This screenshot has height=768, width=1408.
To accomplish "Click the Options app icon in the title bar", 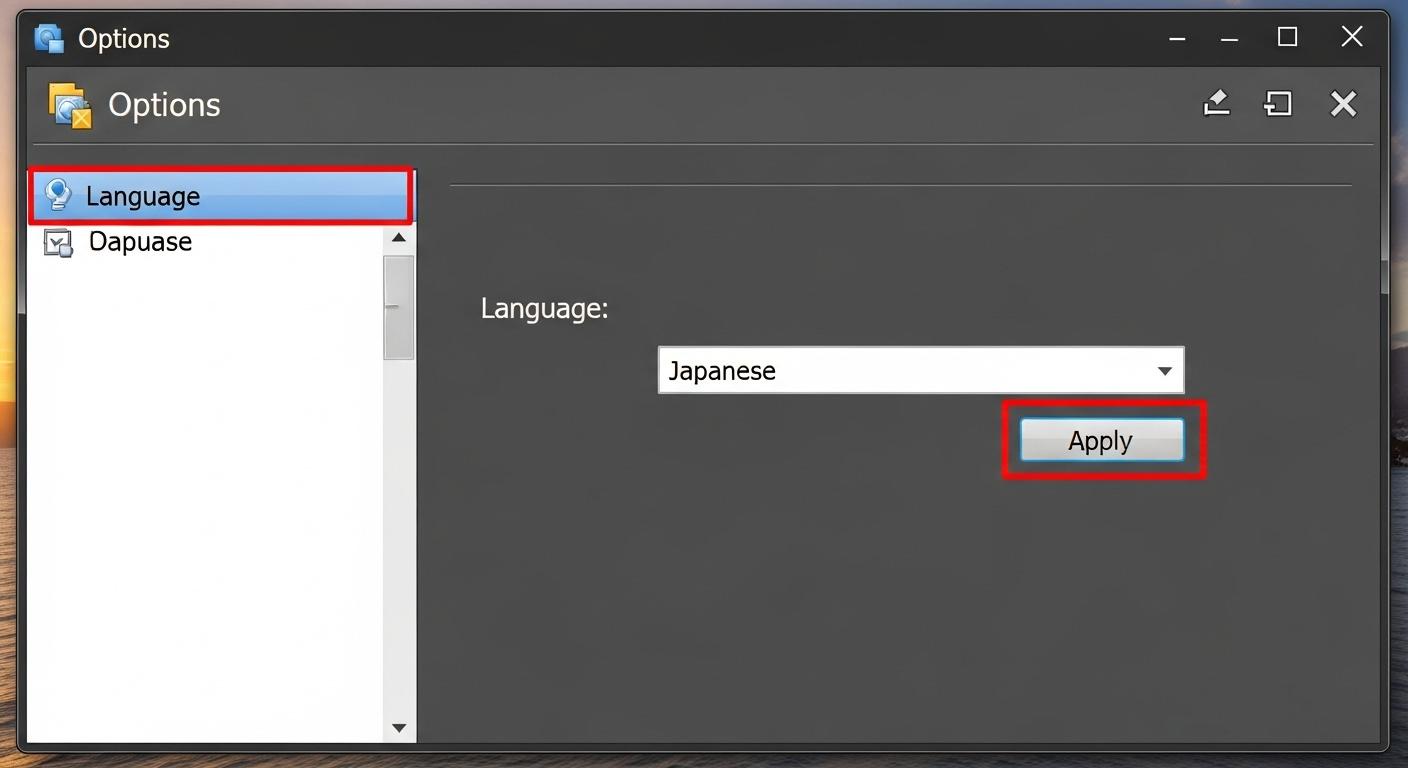I will coord(48,37).
